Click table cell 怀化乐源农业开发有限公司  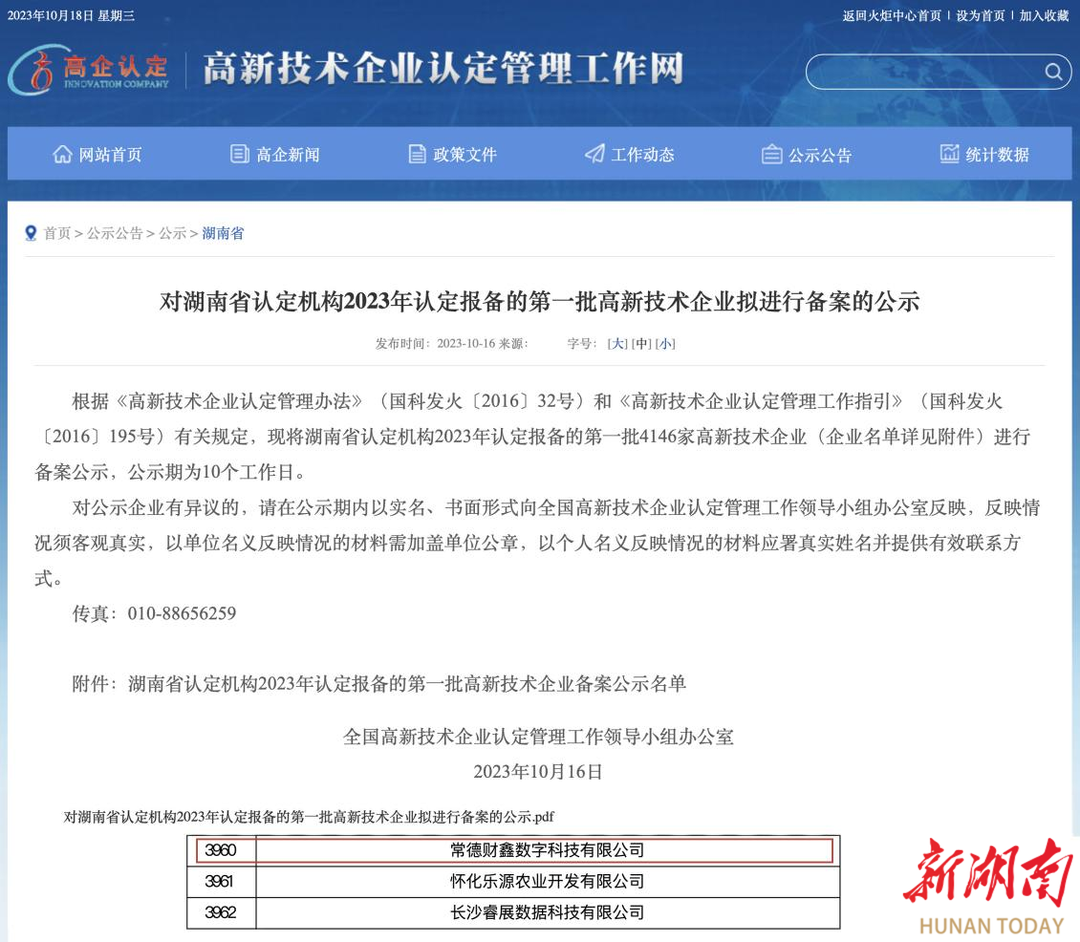pyautogui.click(x=548, y=881)
